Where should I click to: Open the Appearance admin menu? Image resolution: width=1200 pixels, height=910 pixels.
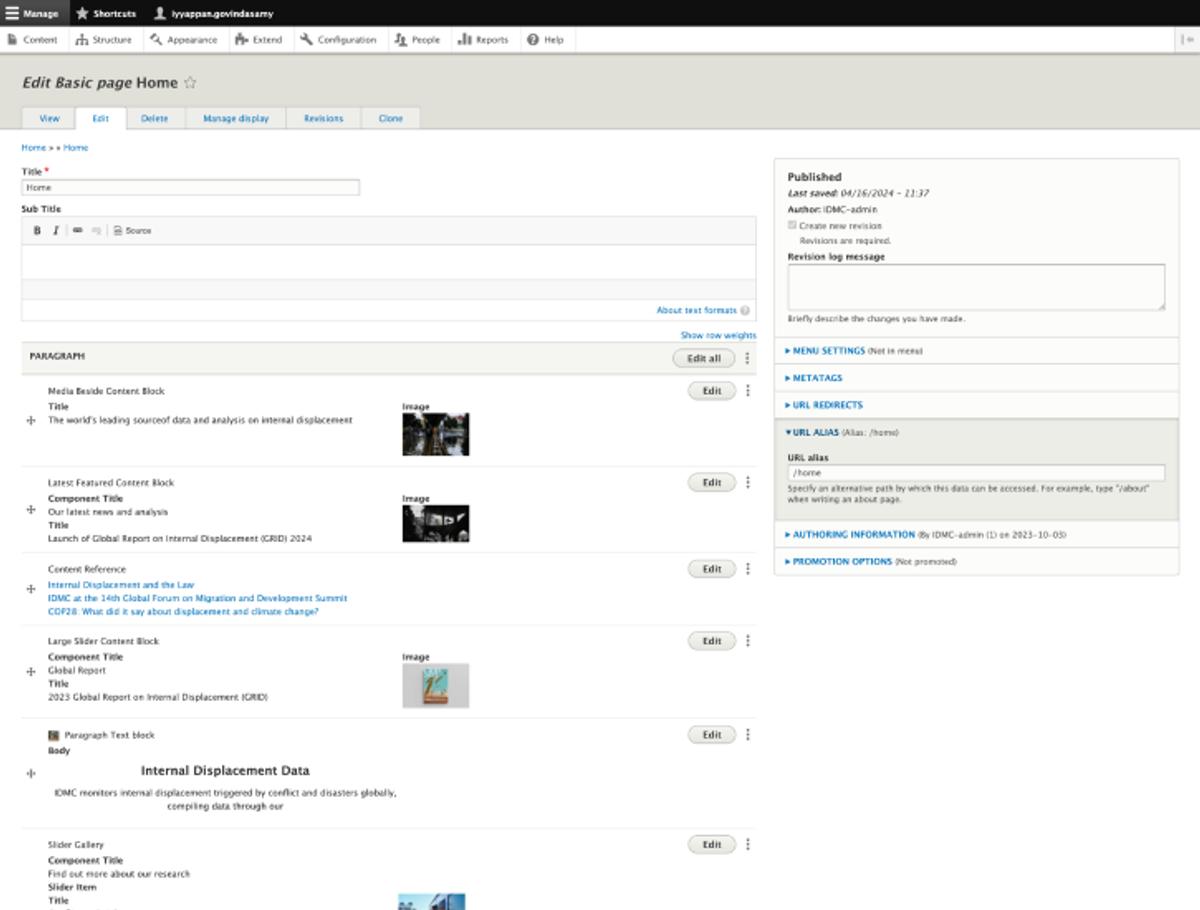pyautogui.click(x=184, y=40)
